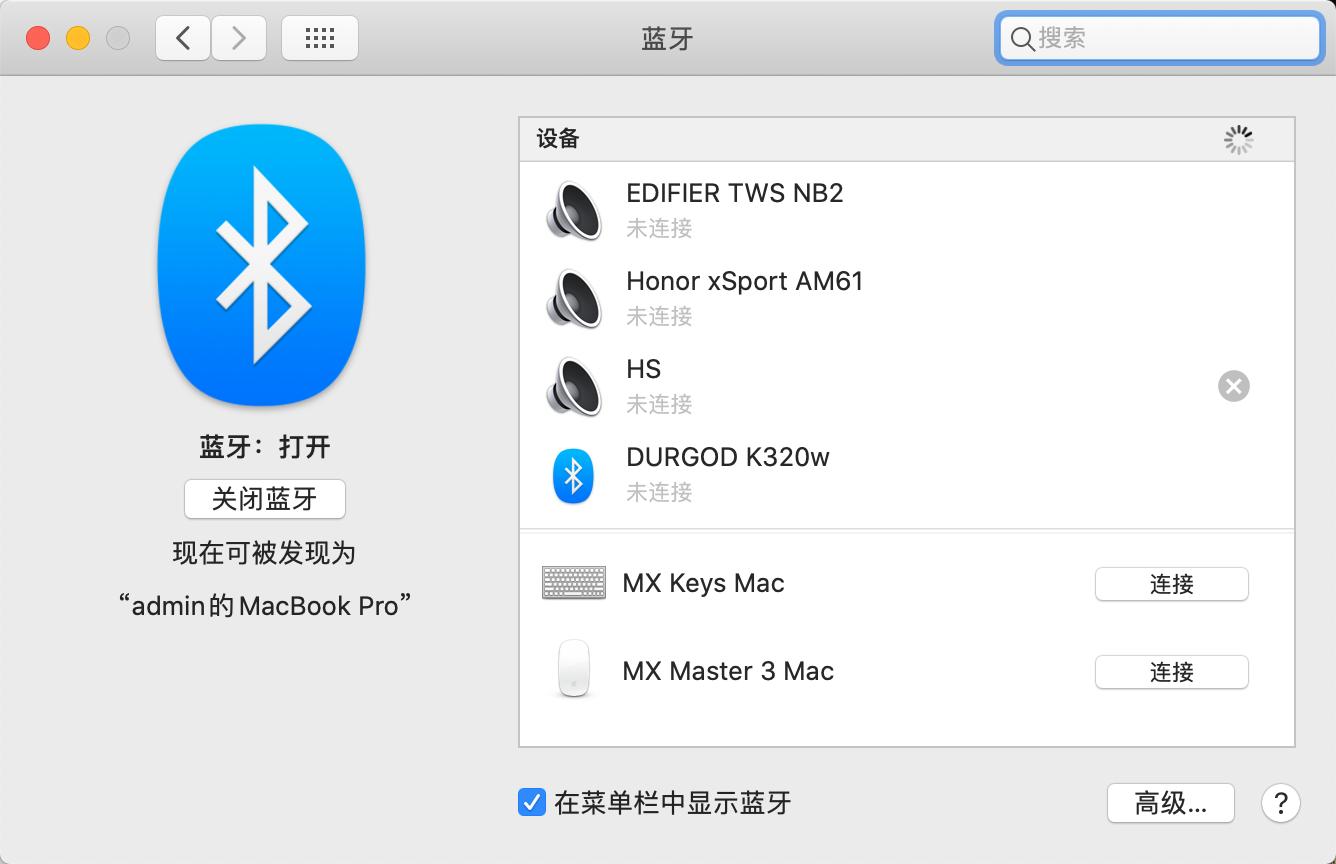Open the 高级 advanced settings
The height and width of the screenshot is (864, 1336).
1170,803
